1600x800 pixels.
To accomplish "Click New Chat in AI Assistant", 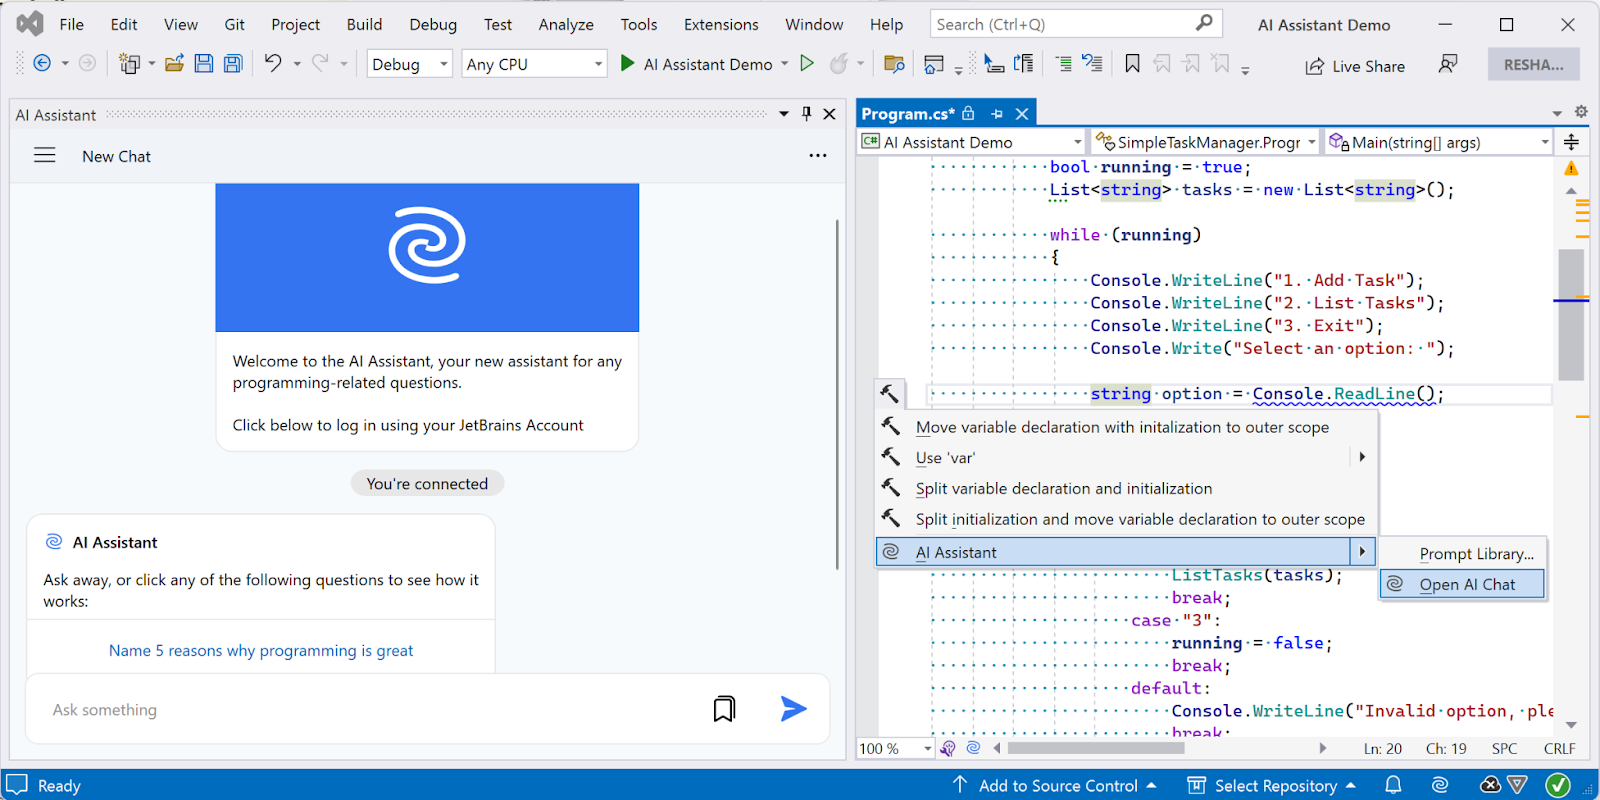I will [116, 156].
